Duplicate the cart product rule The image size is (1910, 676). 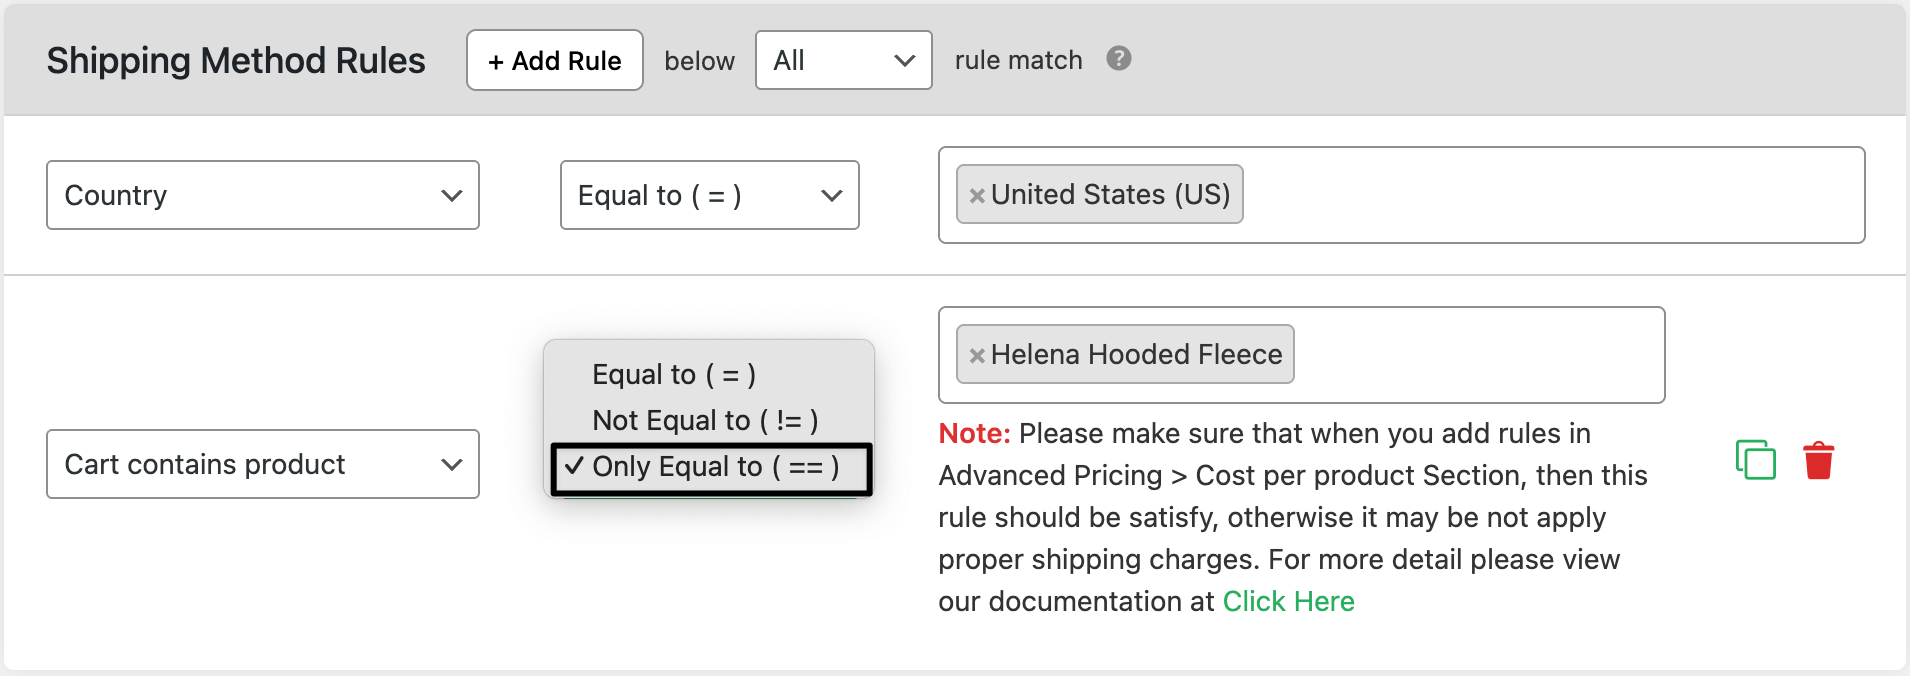click(1755, 460)
